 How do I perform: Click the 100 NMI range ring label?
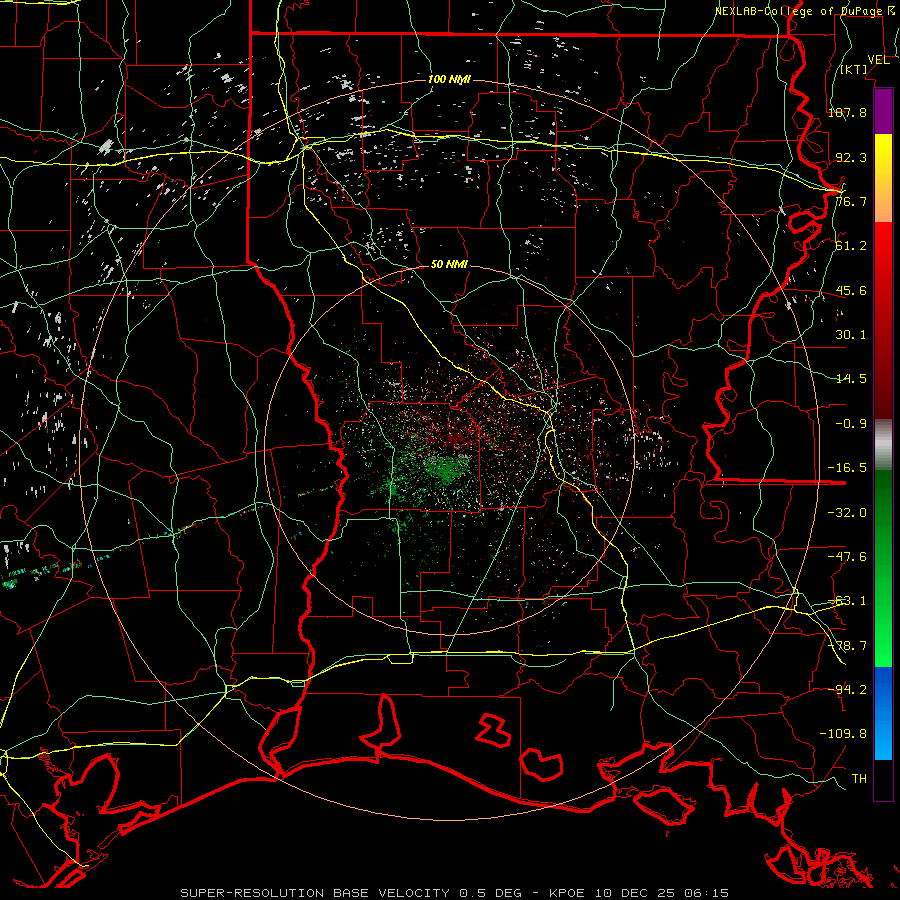(x=449, y=79)
